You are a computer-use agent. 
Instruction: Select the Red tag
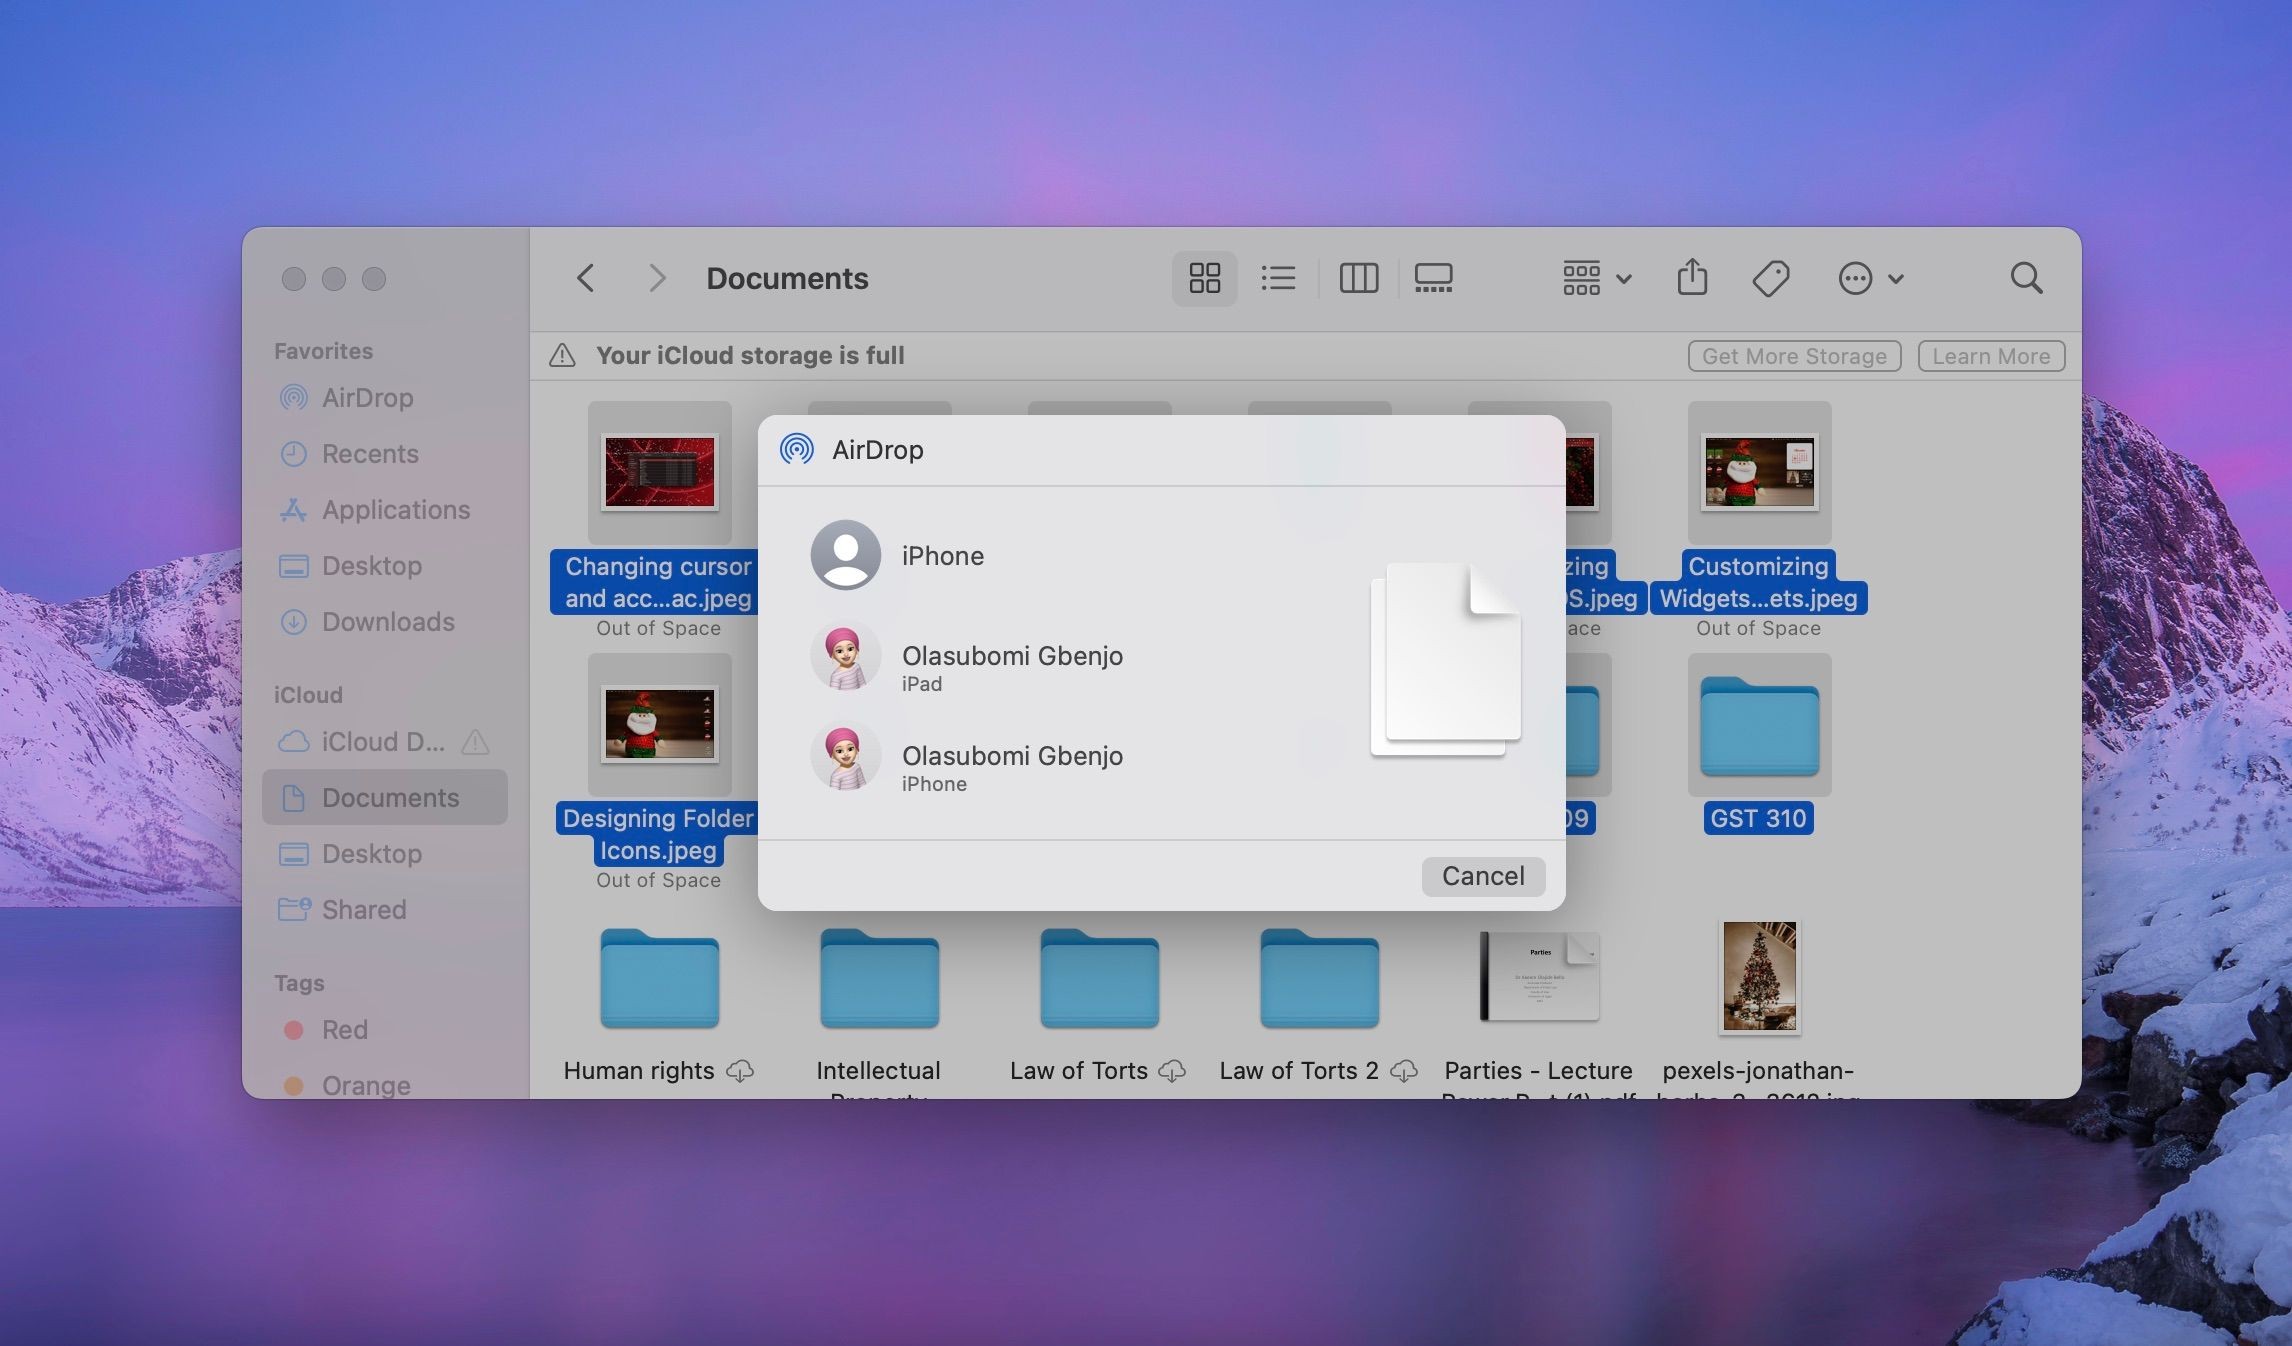pos(385,1029)
